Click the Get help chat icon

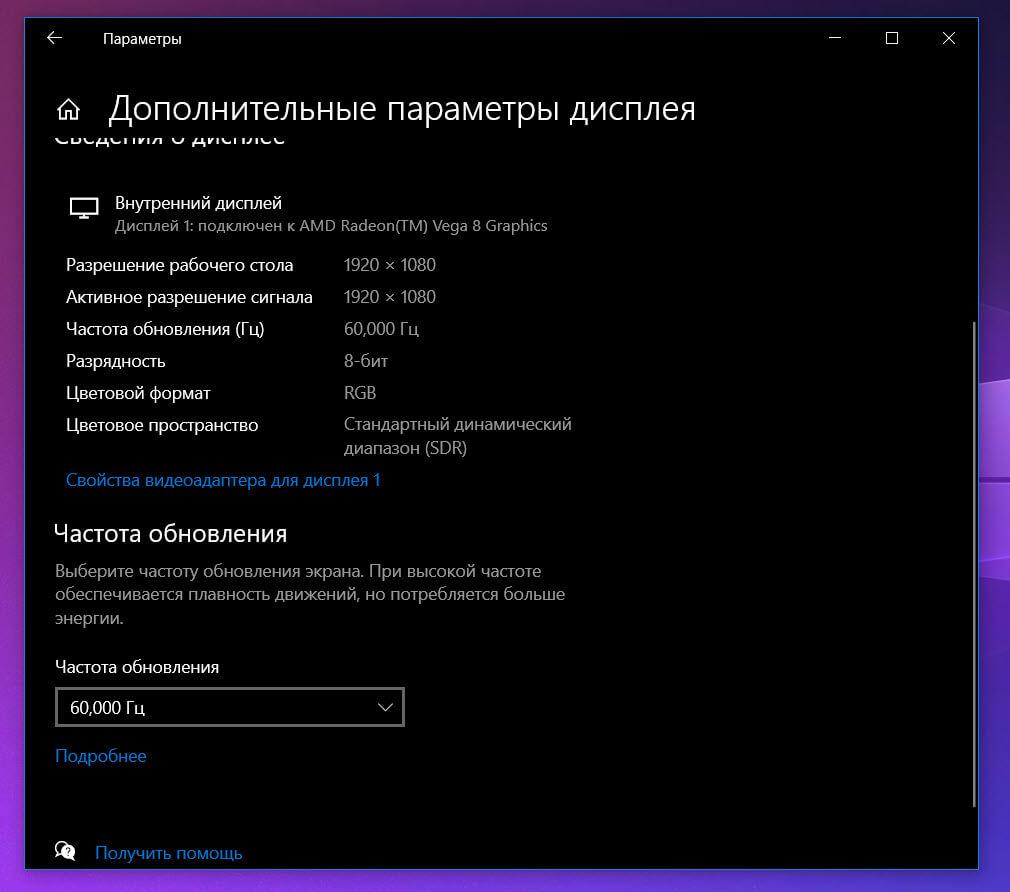65,851
